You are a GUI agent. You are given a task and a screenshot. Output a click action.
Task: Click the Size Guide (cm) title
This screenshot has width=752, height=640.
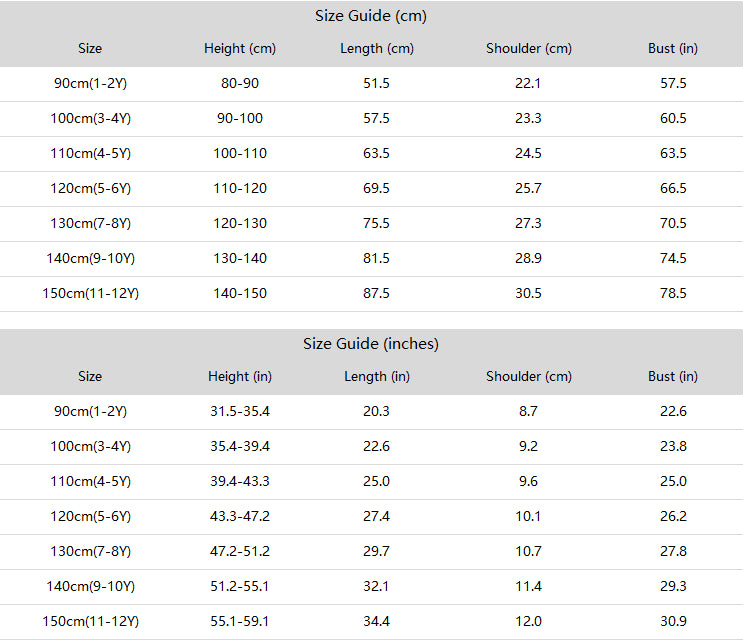(x=371, y=16)
